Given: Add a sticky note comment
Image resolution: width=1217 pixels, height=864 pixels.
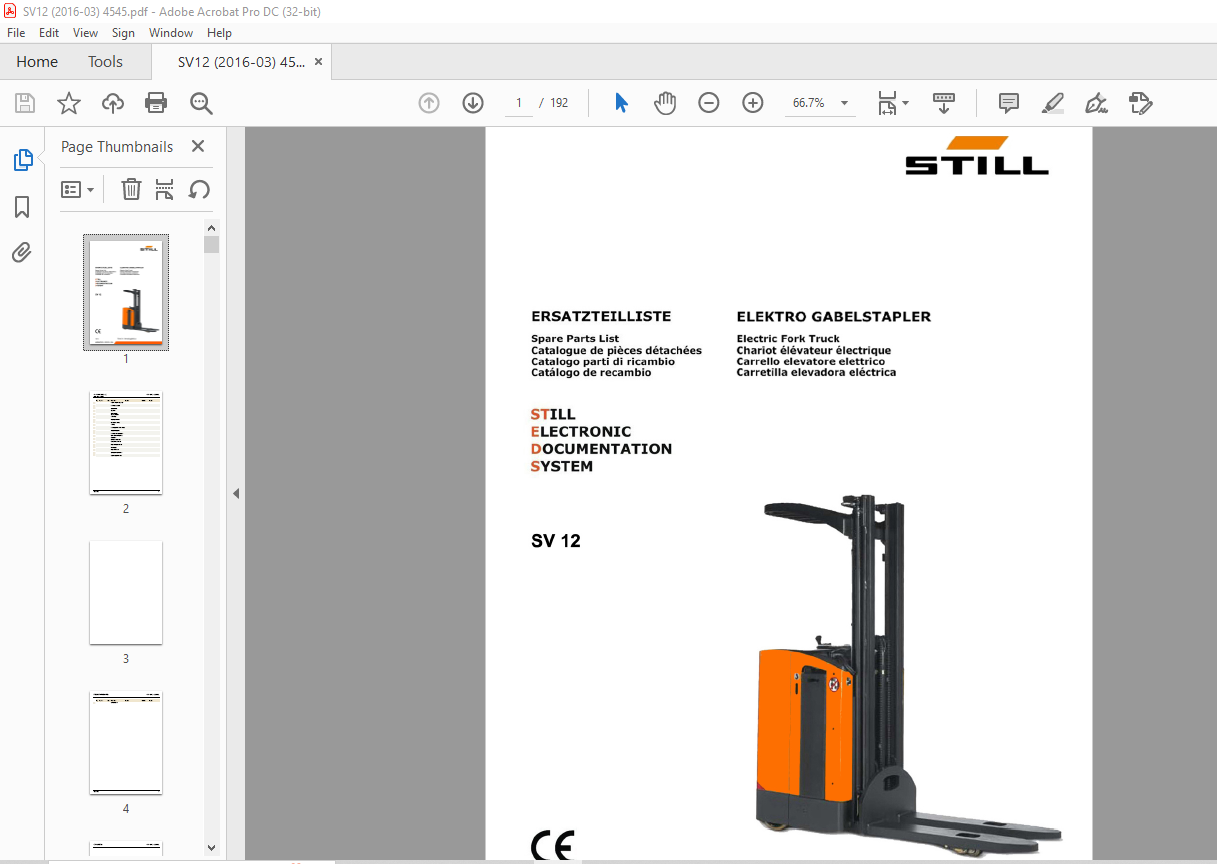Looking at the screenshot, I should pos(1009,103).
